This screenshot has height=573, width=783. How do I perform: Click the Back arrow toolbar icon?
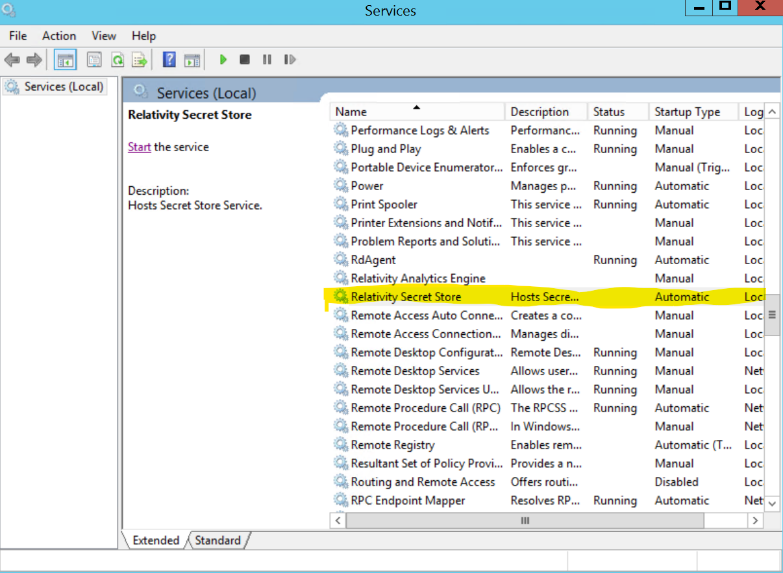[x=12, y=60]
